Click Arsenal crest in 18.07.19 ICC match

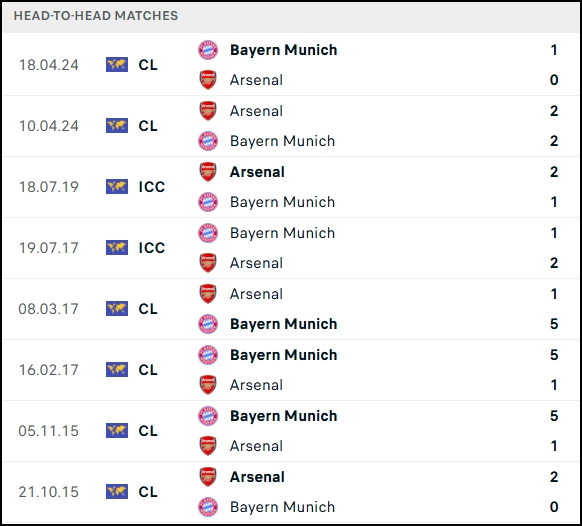coord(208,172)
